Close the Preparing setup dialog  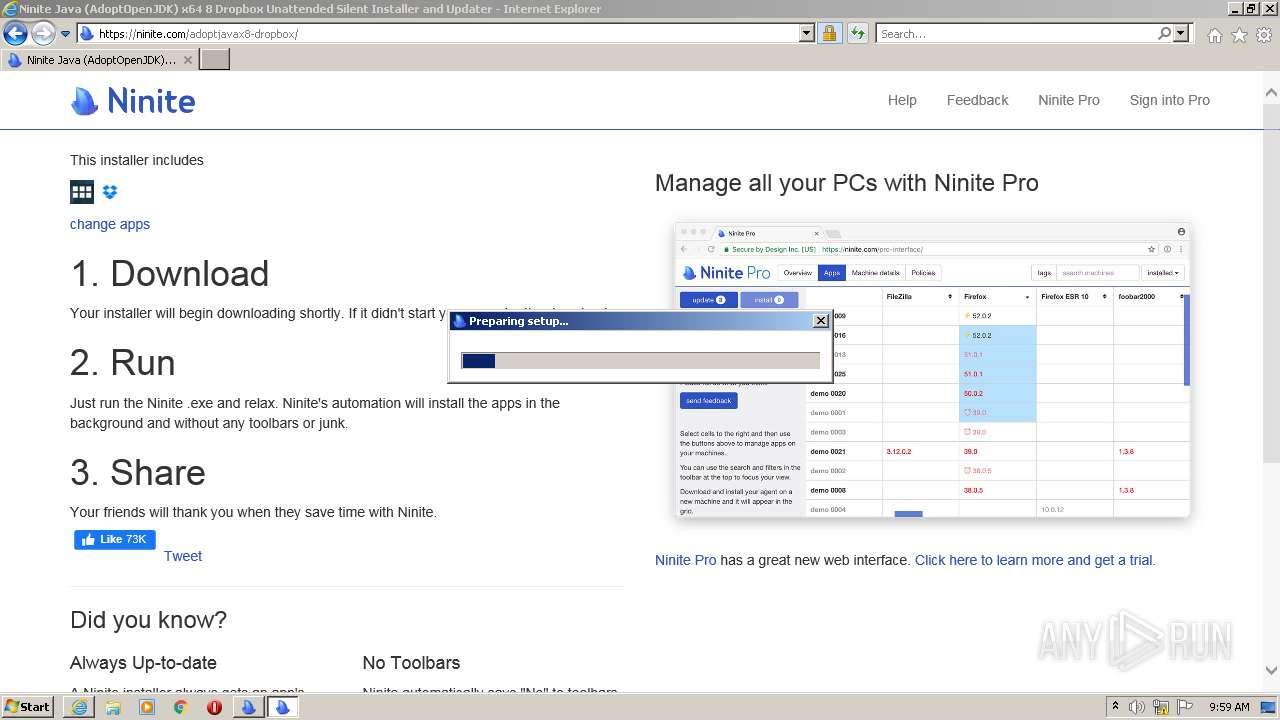coord(821,321)
